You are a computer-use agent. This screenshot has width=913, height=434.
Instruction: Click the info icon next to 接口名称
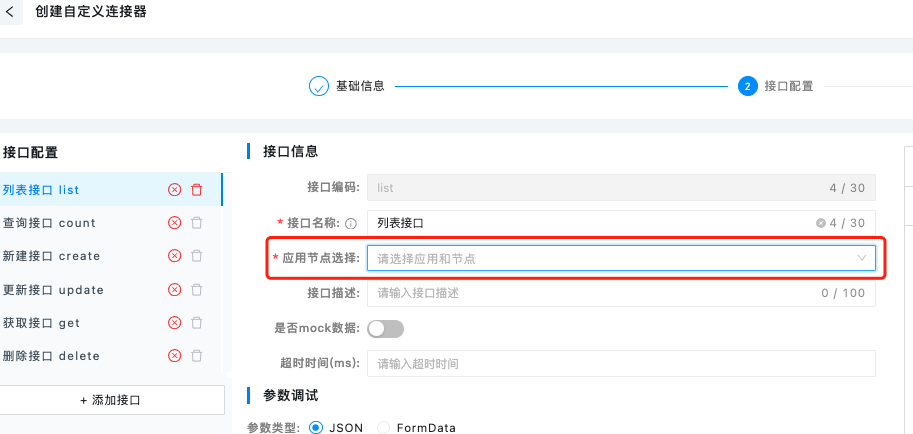(x=351, y=223)
